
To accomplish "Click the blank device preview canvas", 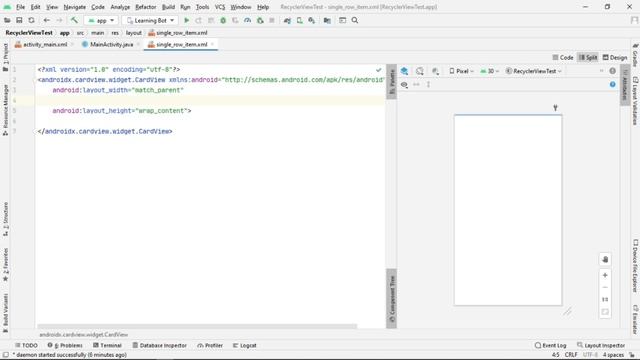I will tap(508, 210).
